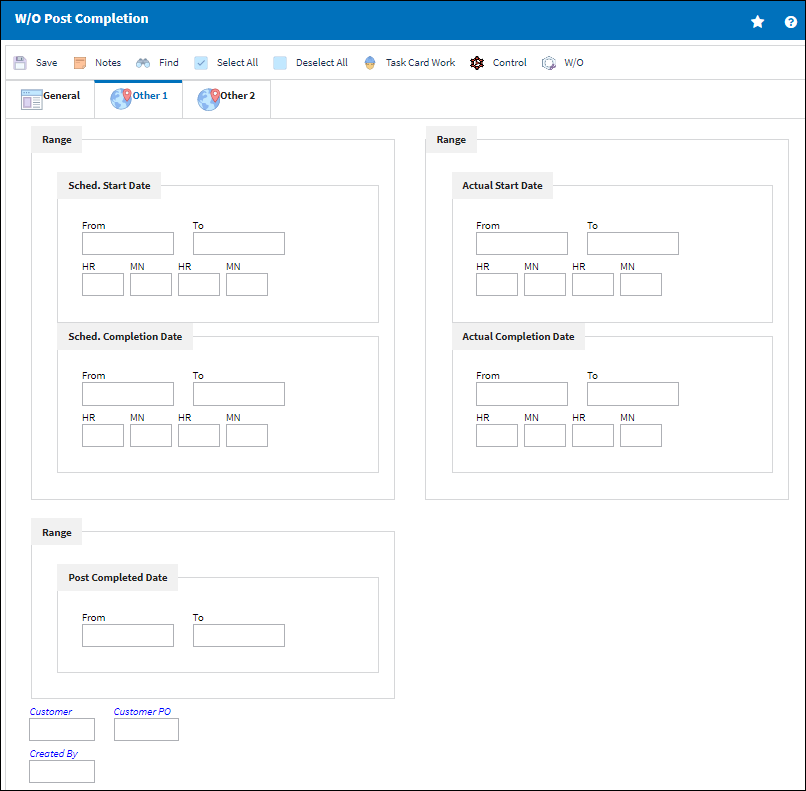Focus Post Completed Date To field
The width and height of the screenshot is (806, 791).
(239, 636)
